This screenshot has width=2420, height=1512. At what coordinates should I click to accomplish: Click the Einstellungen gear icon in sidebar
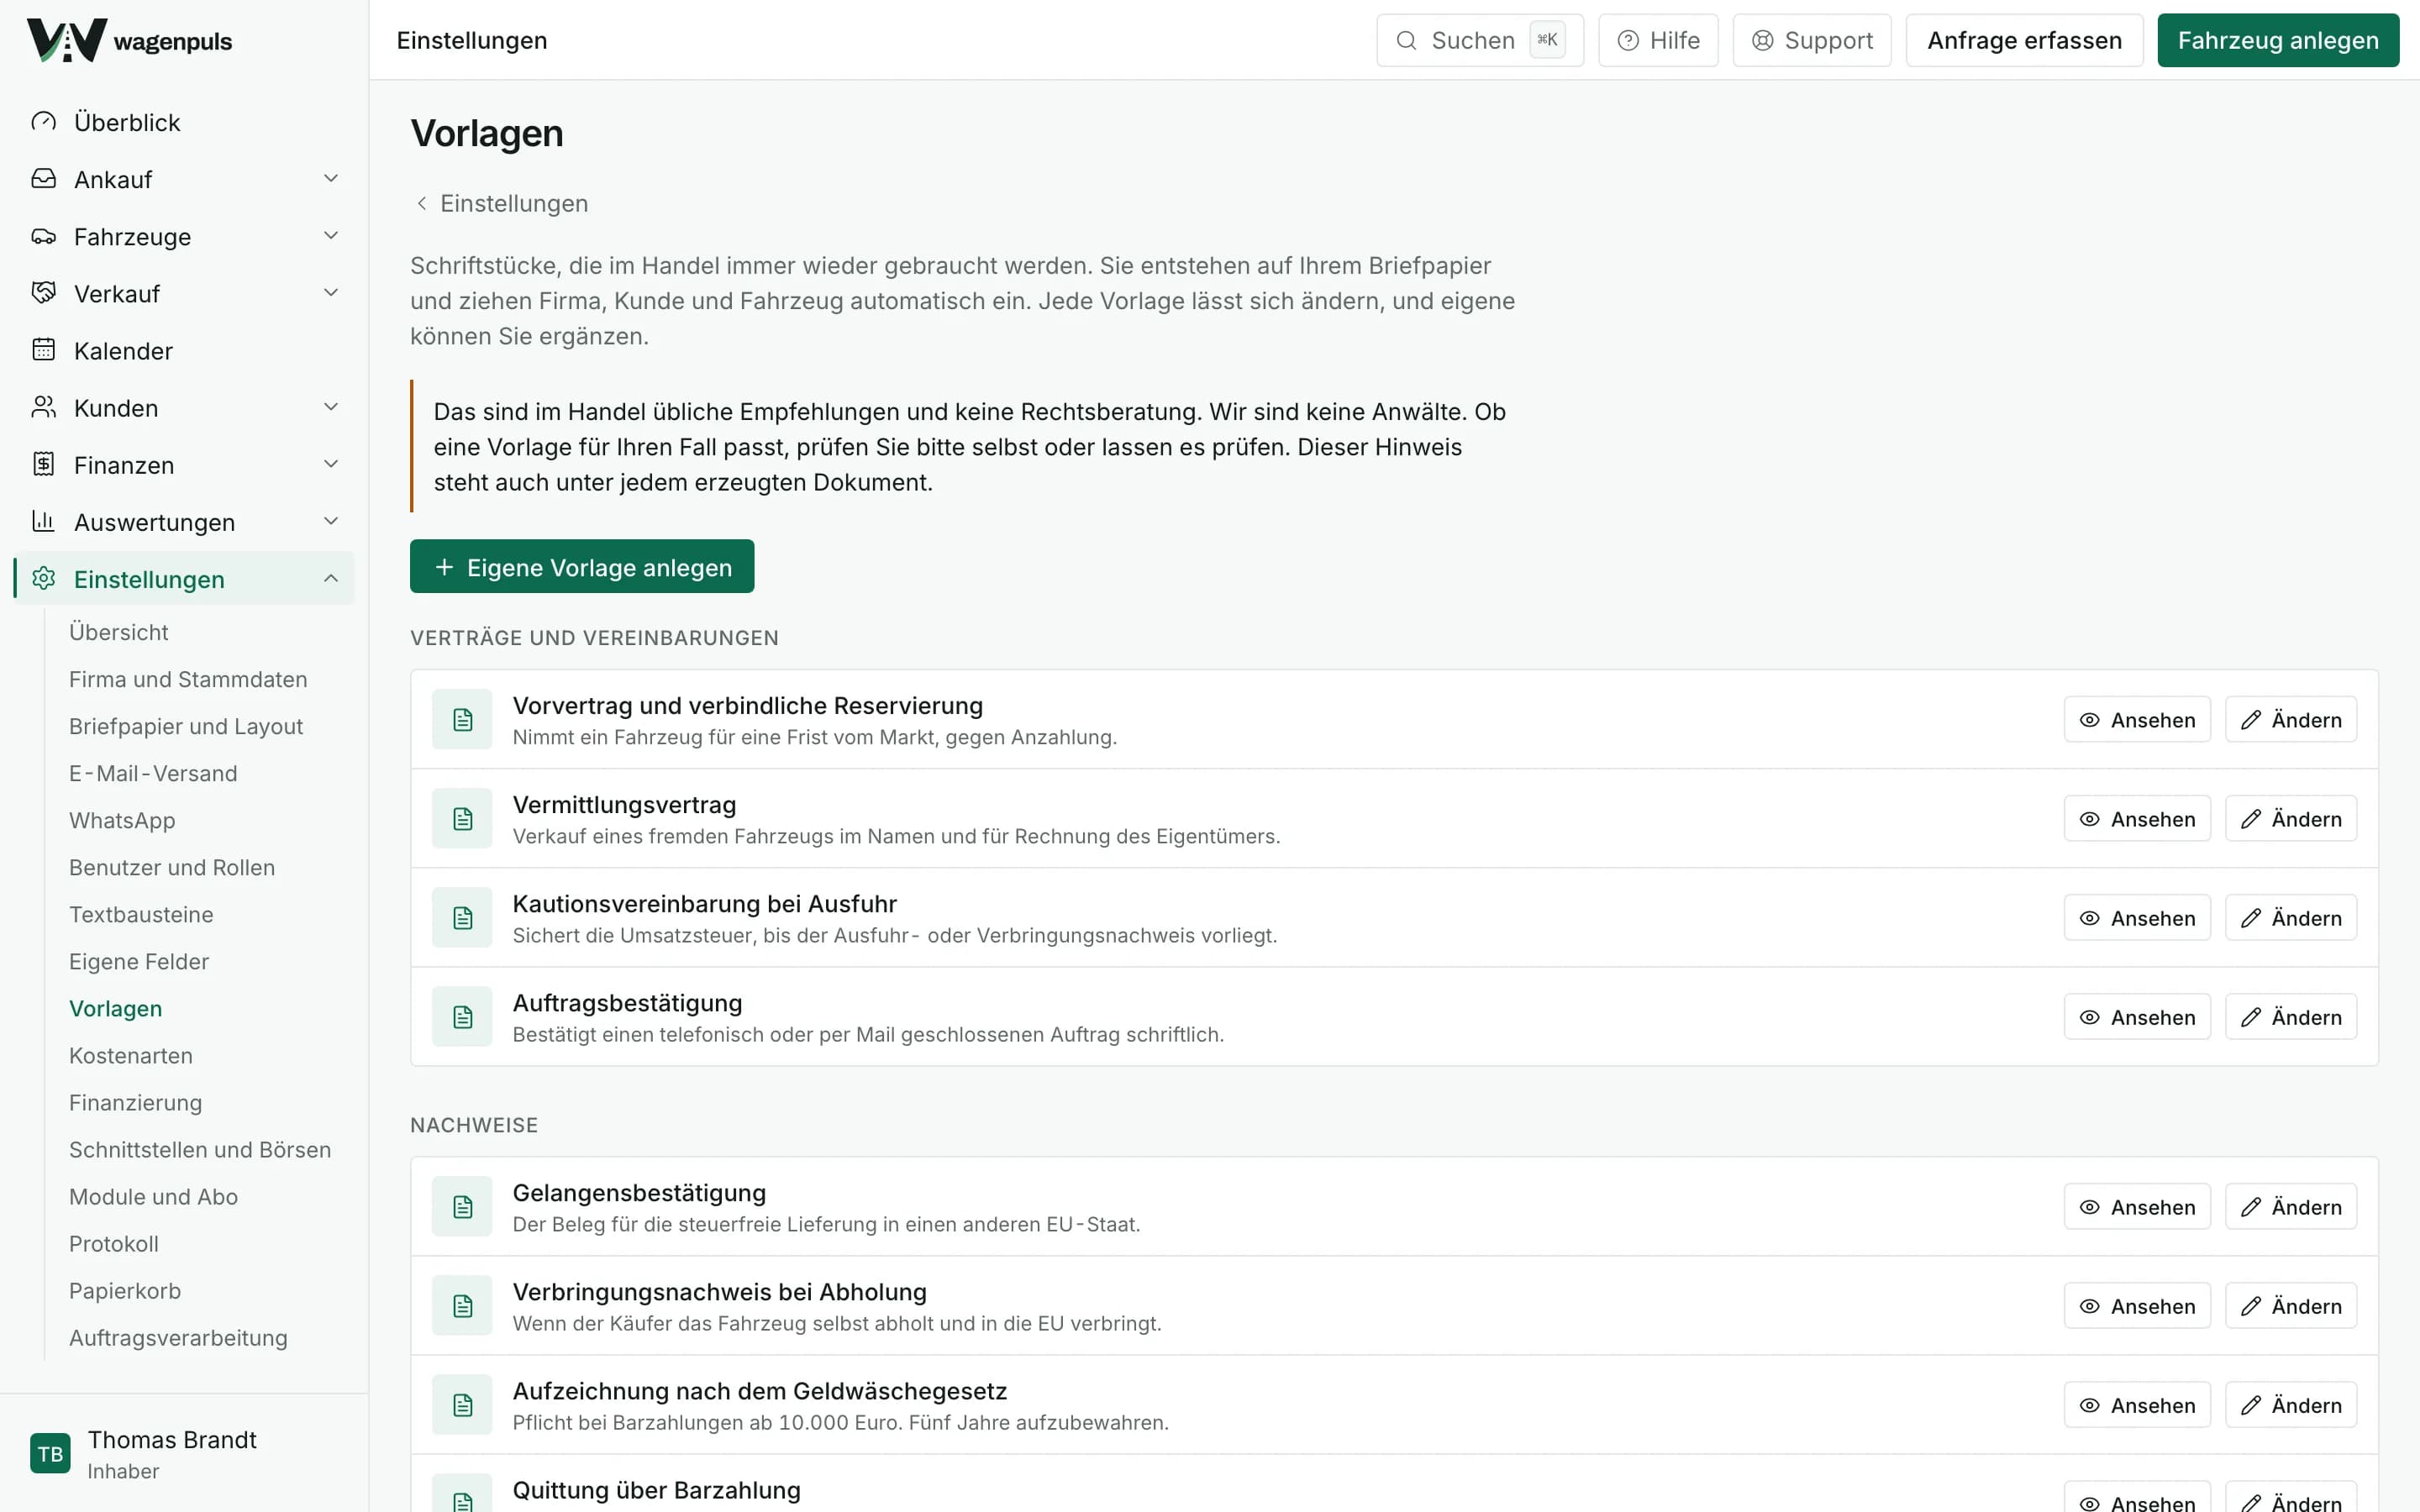[x=44, y=578]
